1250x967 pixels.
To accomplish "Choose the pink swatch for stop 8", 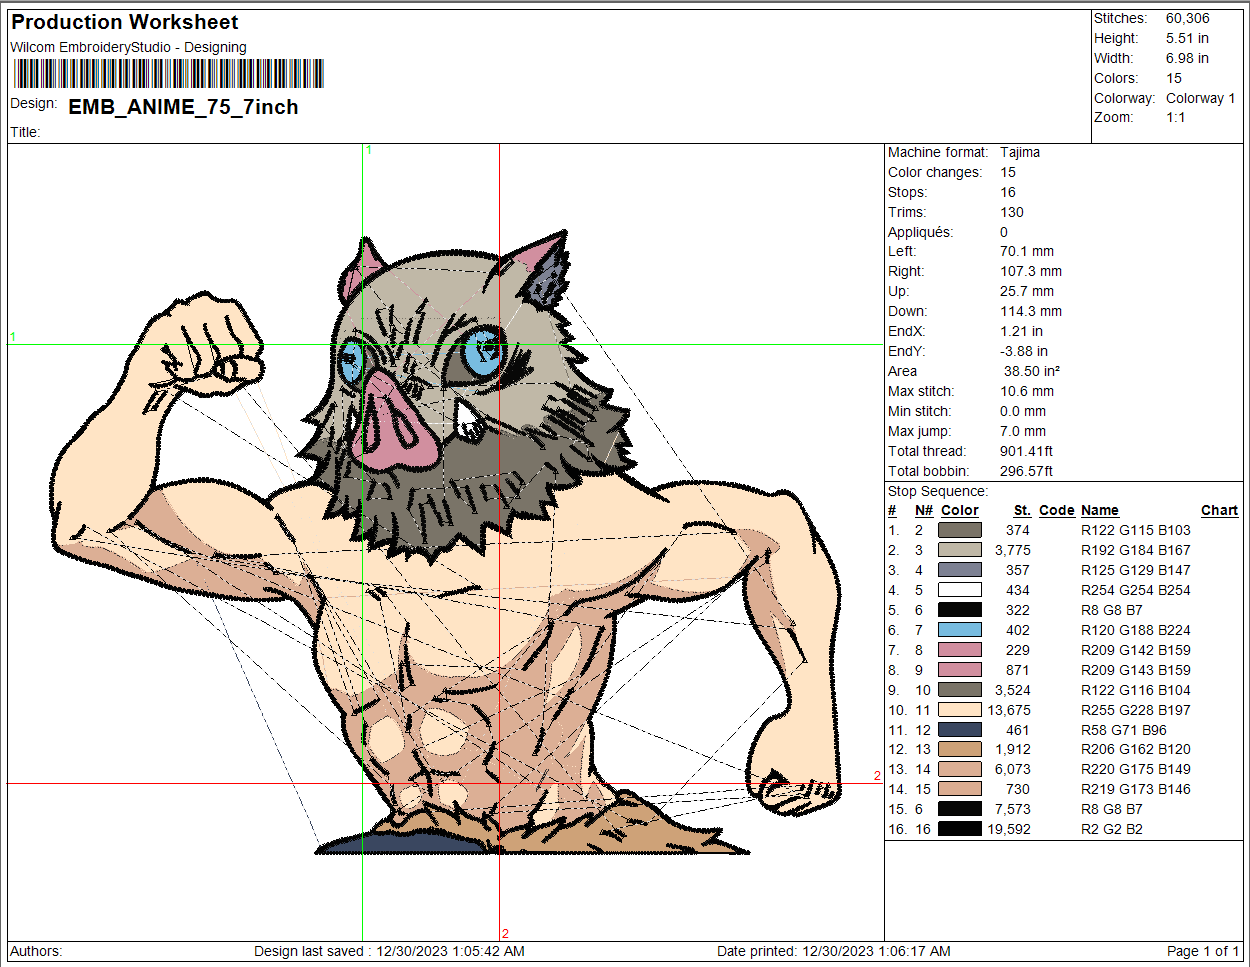I will [959, 670].
